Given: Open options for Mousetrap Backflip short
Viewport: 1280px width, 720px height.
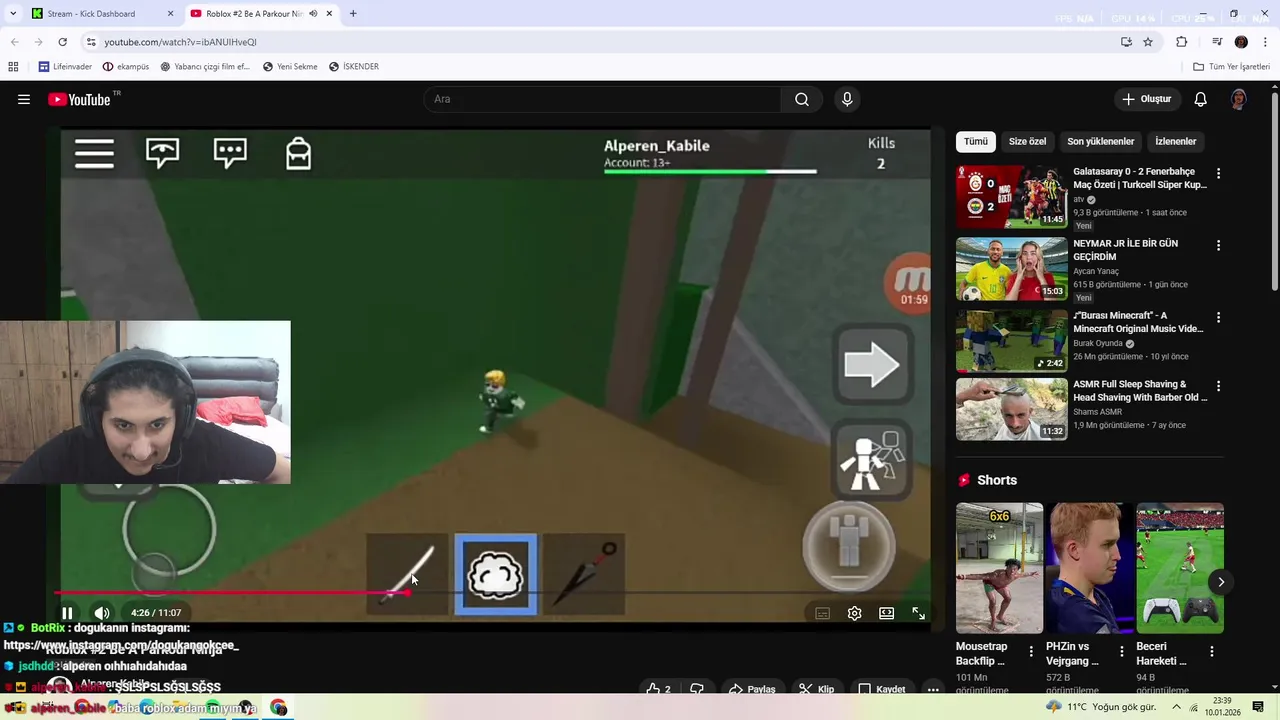Looking at the screenshot, I should pyautogui.click(x=1031, y=651).
